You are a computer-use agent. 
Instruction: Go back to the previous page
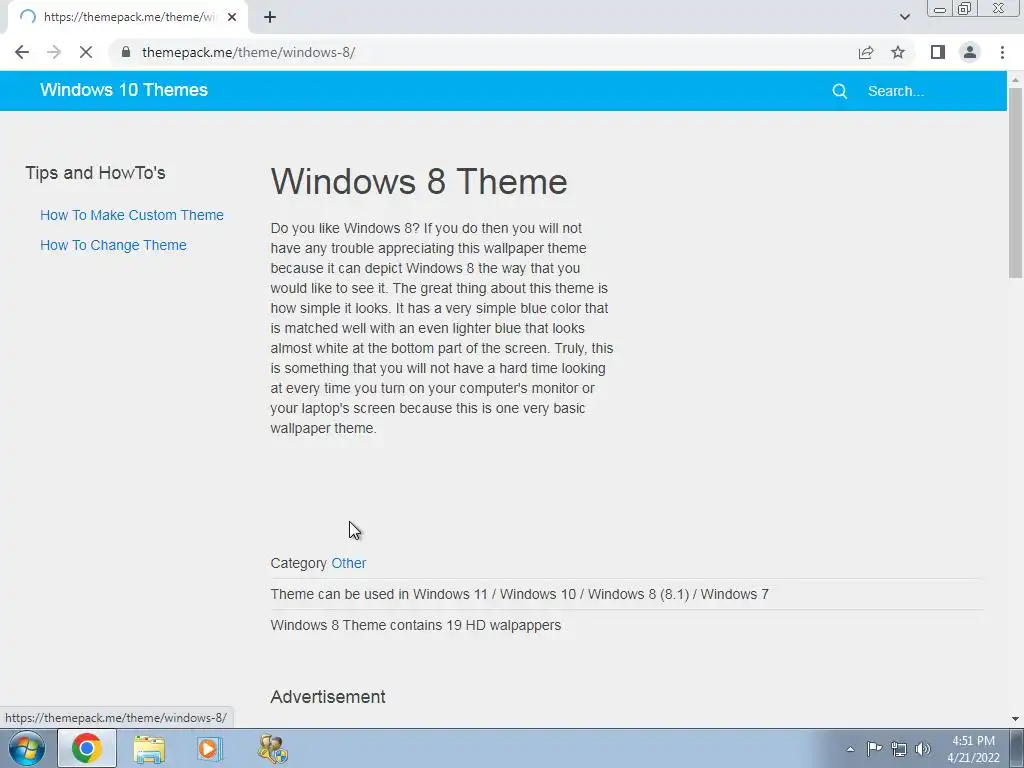tap(22, 52)
